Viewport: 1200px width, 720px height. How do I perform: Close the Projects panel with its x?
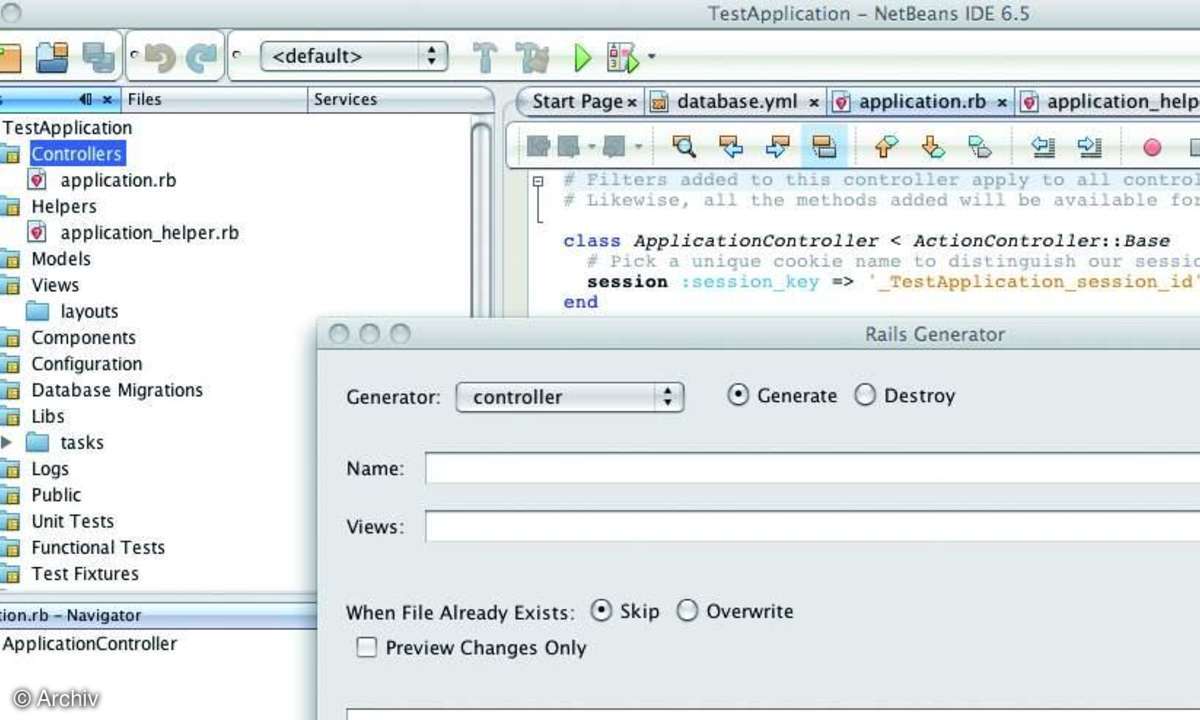107,100
